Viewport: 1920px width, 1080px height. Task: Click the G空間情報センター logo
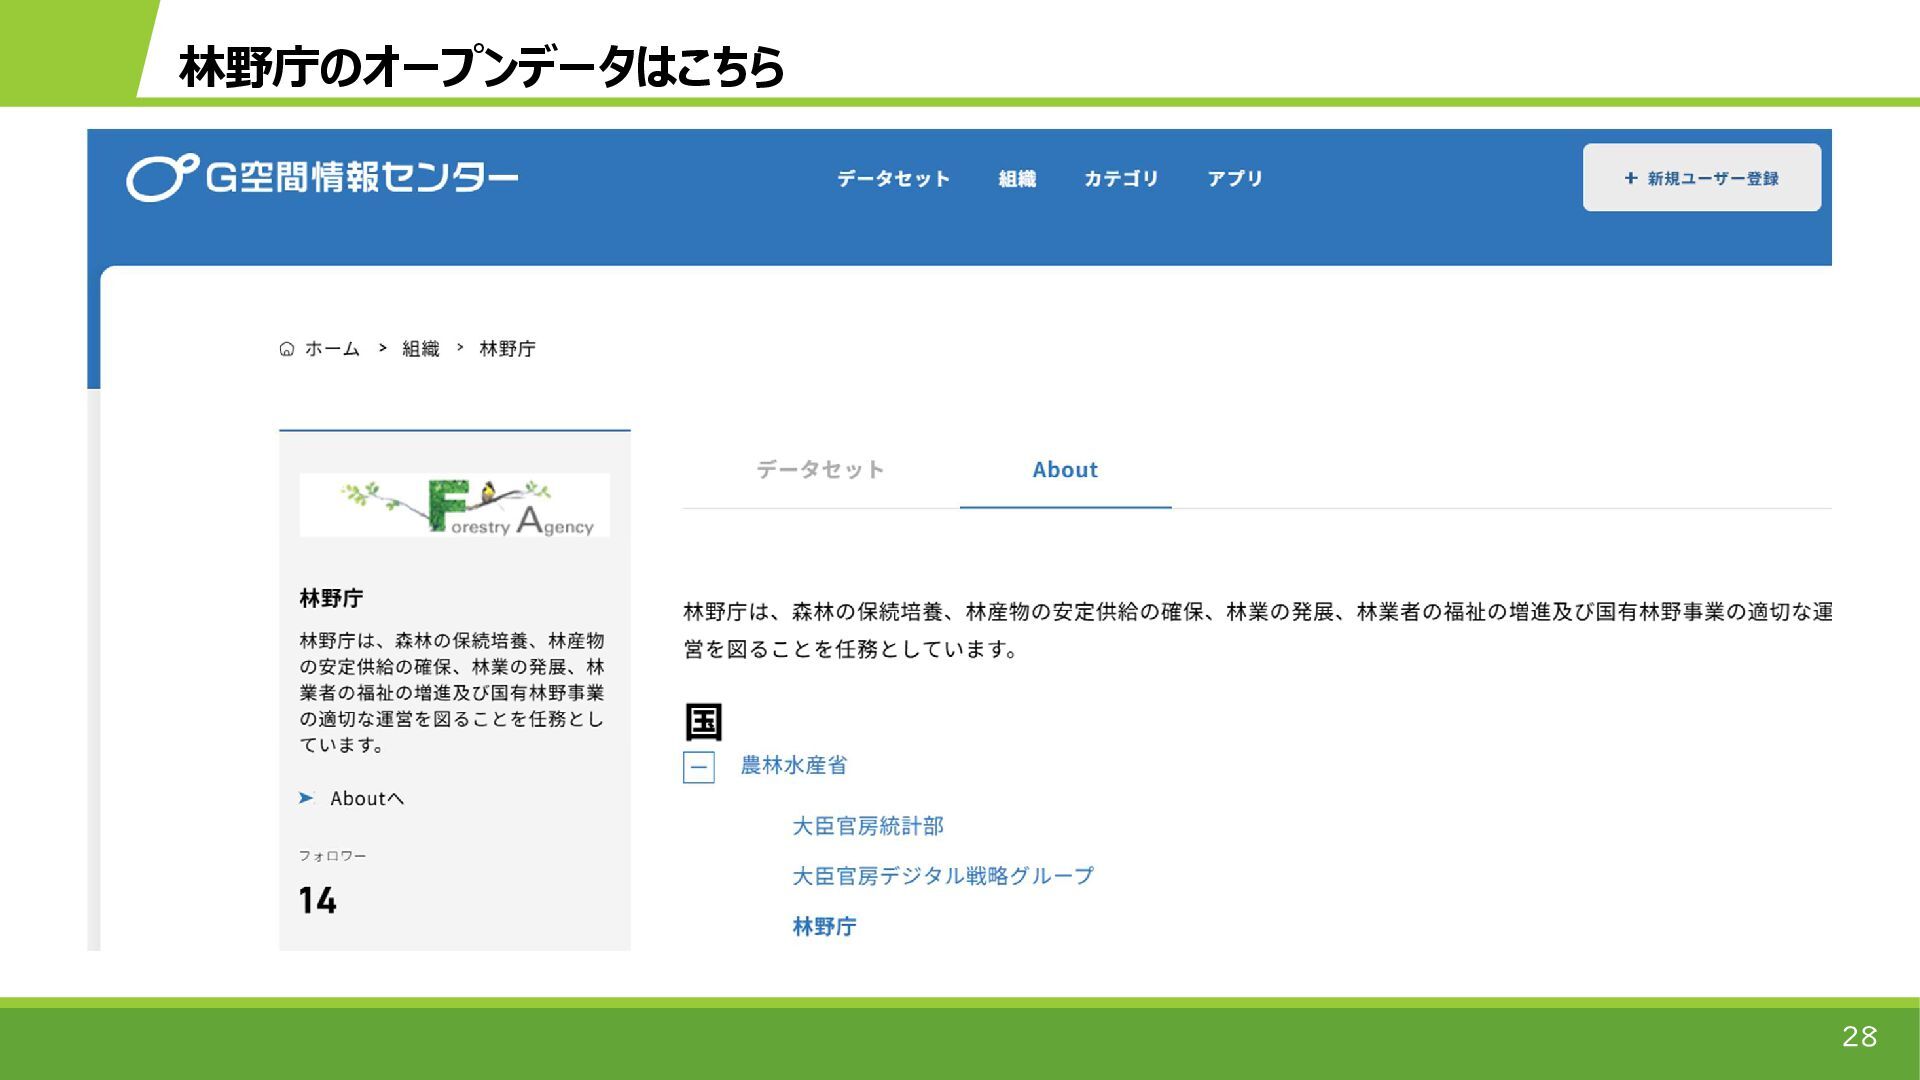click(322, 178)
